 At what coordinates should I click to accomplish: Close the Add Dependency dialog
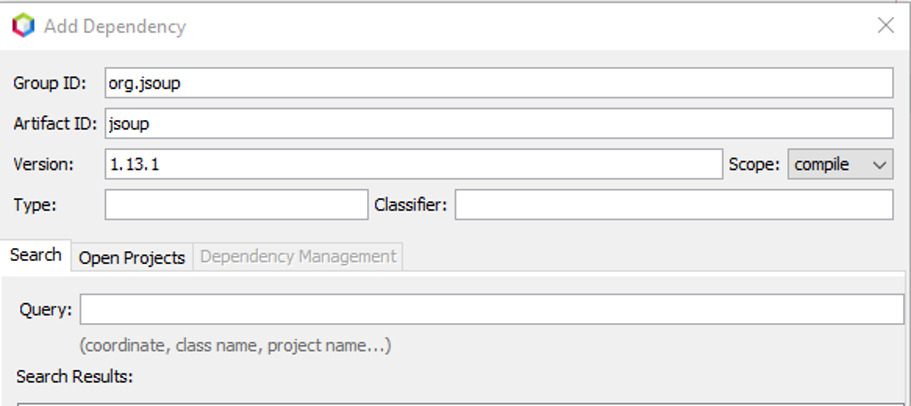coord(885,26)
